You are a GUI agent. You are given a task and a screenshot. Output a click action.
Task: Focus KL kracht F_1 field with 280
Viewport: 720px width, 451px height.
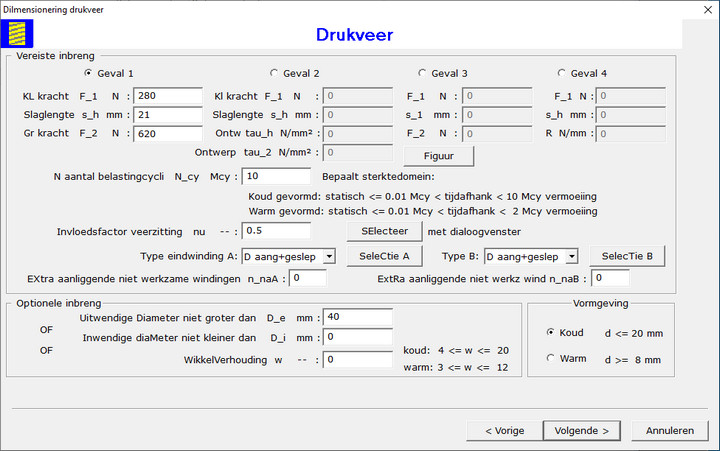[x=168, y=96]
